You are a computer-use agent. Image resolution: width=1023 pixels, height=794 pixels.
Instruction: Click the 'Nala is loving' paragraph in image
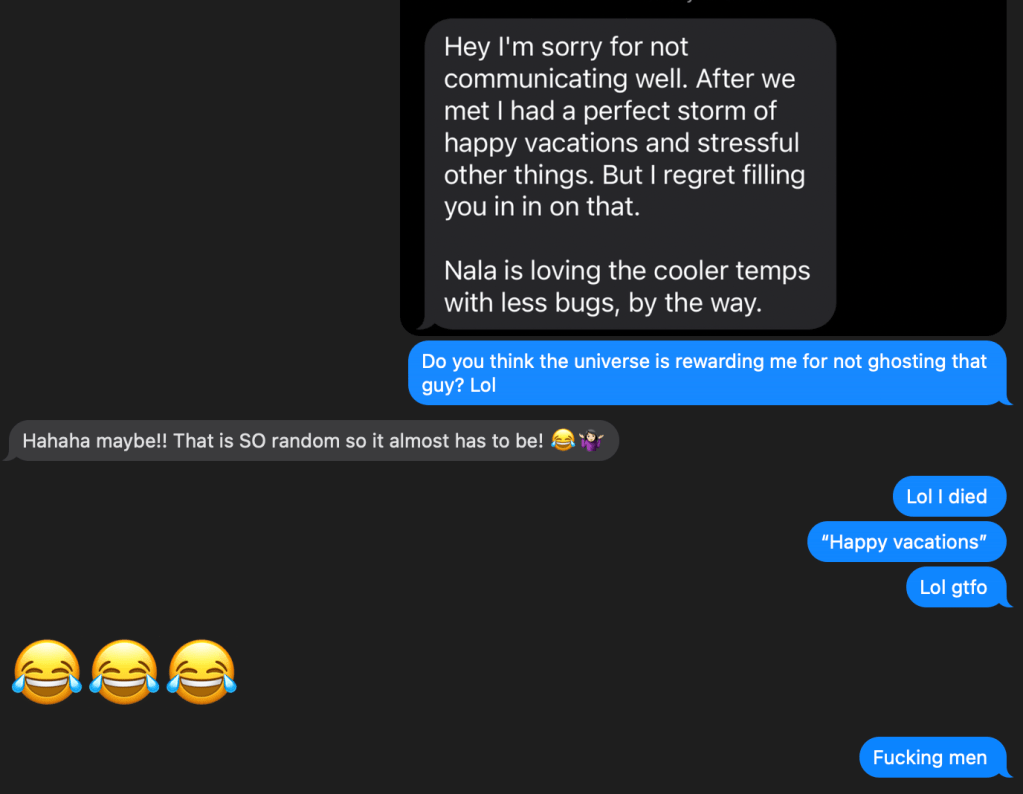(x=627, y=286)
